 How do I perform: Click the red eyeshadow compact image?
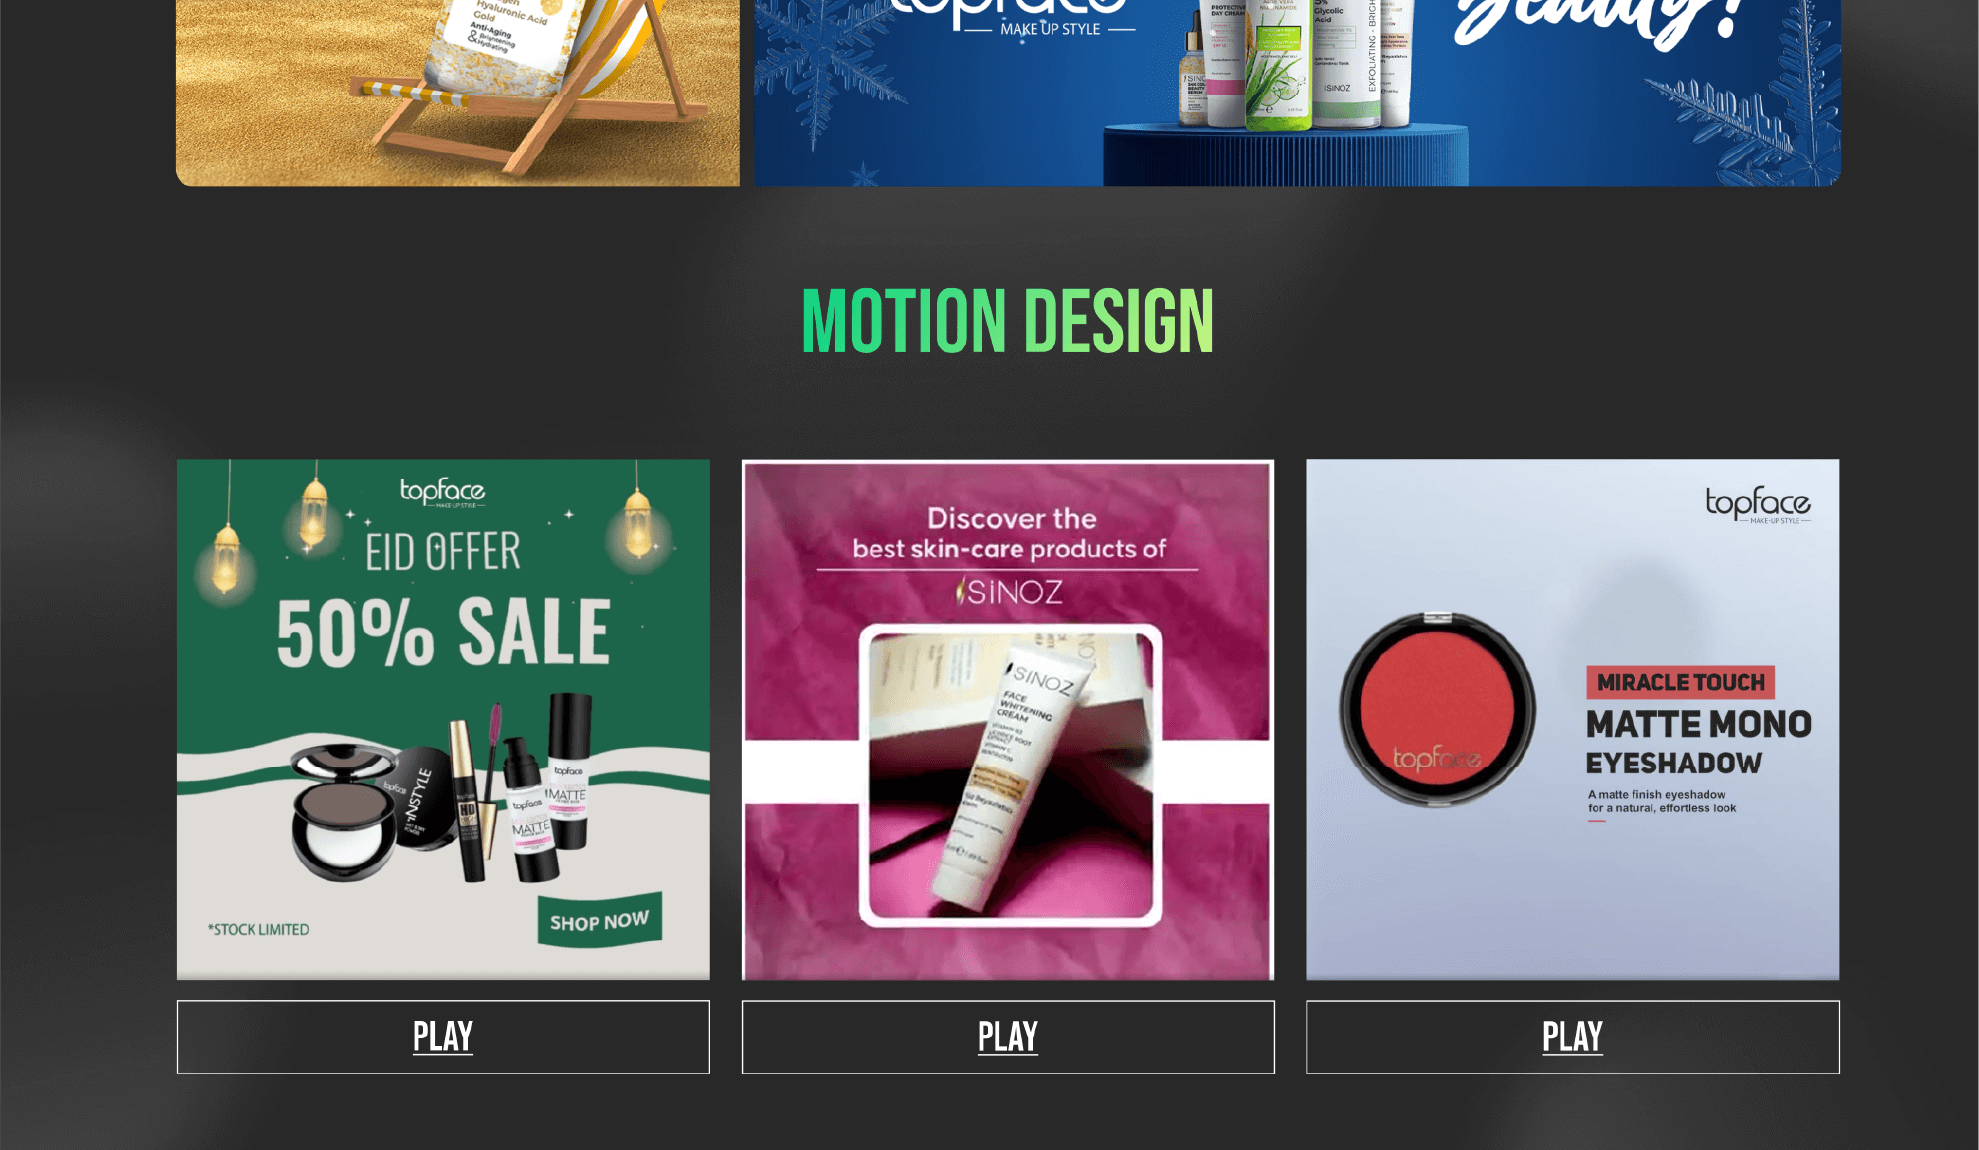point(1437,708)
